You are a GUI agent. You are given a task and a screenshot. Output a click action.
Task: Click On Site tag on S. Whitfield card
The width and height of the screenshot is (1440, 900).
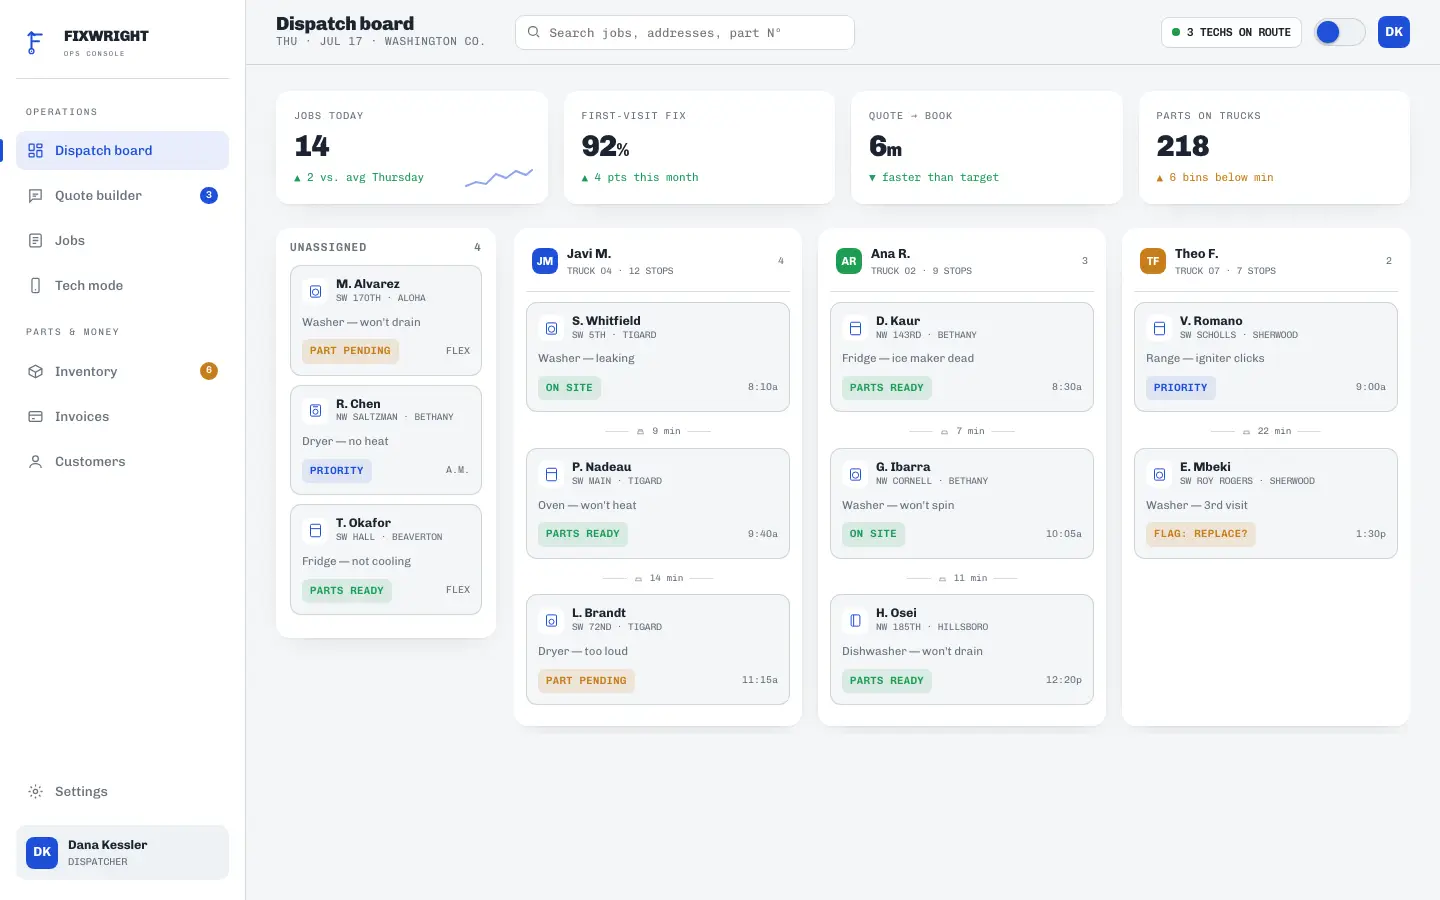[569, 388]
